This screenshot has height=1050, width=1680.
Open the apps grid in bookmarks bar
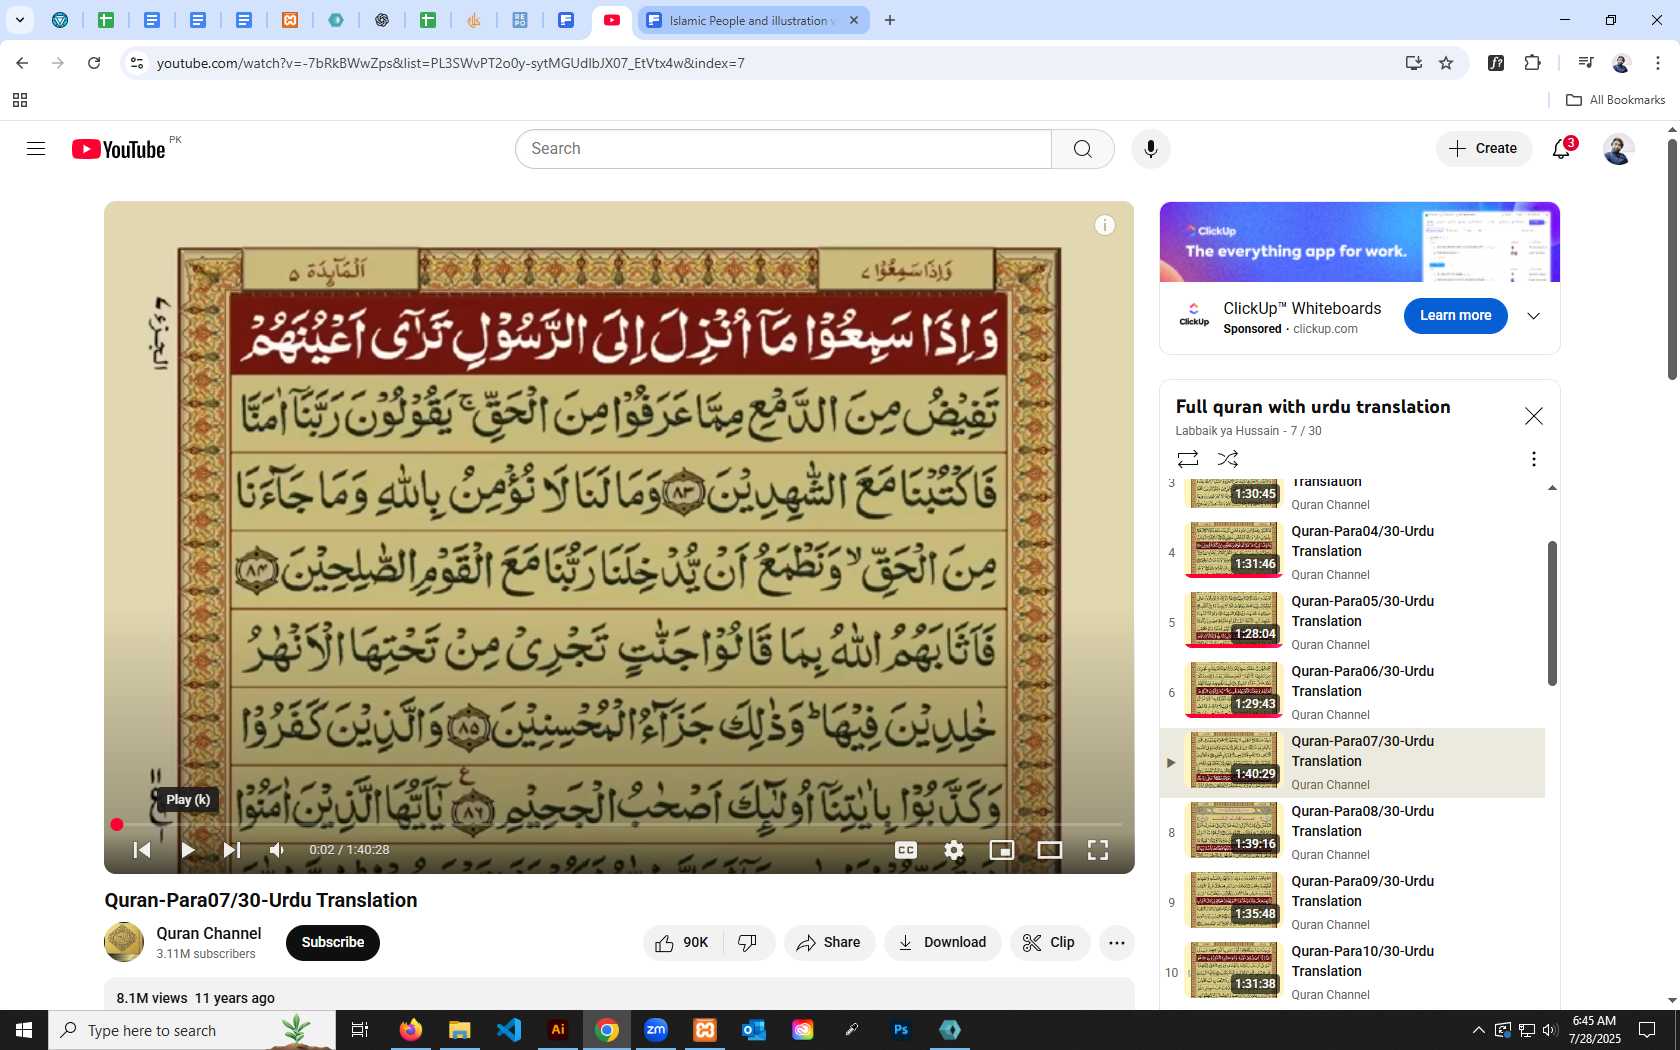20,100
